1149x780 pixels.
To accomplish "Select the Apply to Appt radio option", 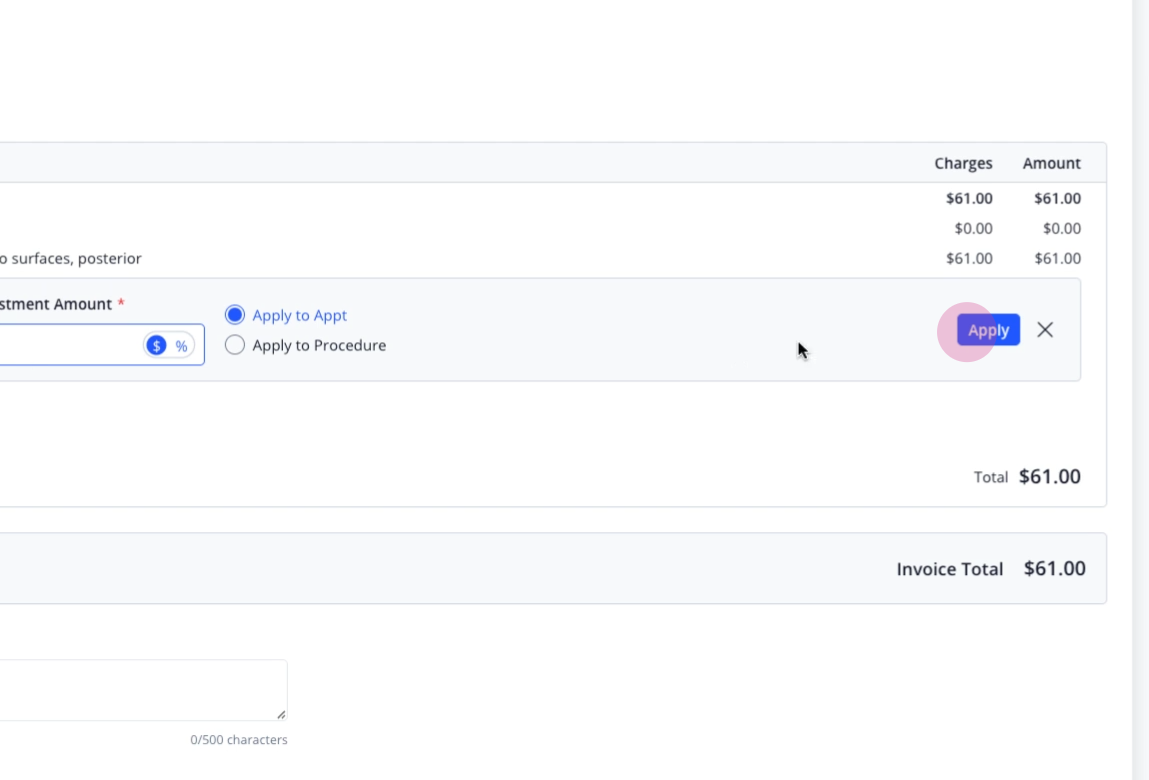I will point(234,315).
